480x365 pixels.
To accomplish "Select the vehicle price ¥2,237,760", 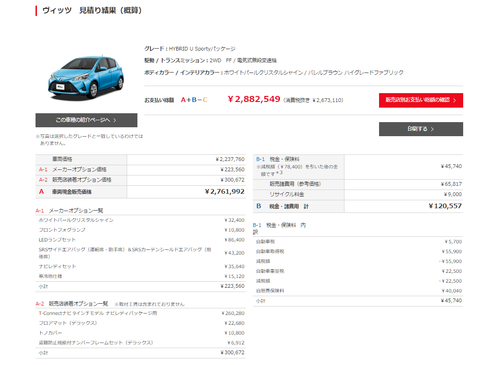I will coord(230,159).
